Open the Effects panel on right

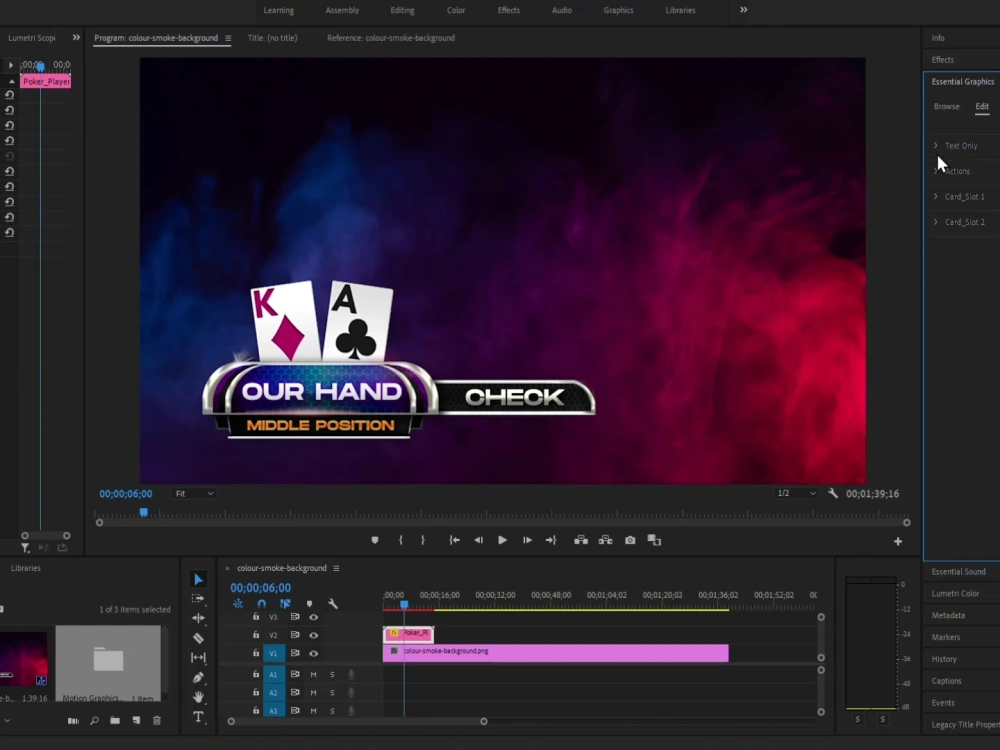[x=943, y=59]
